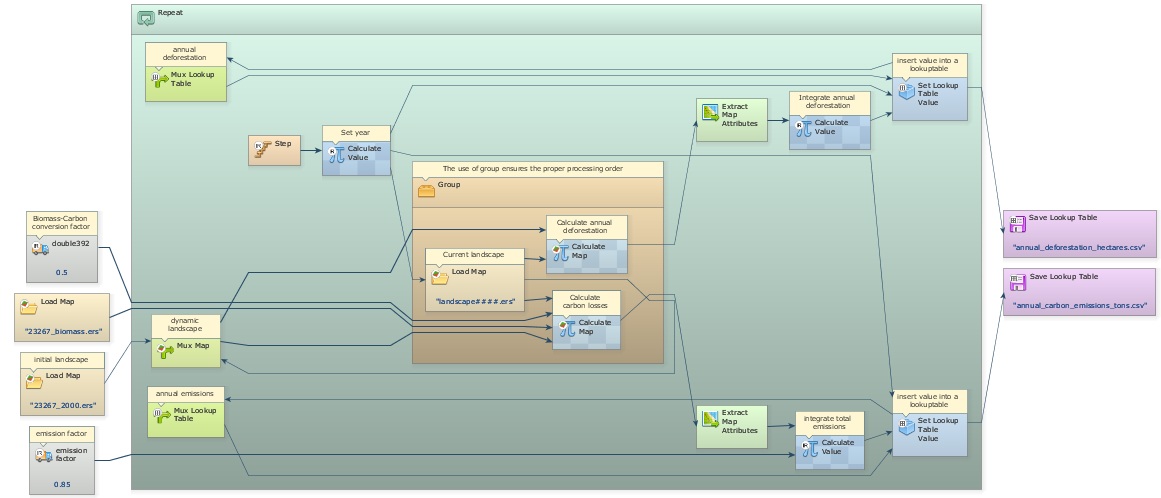
Task: Click the "landscape####.ers" file path text
Action: coord(474,301)
